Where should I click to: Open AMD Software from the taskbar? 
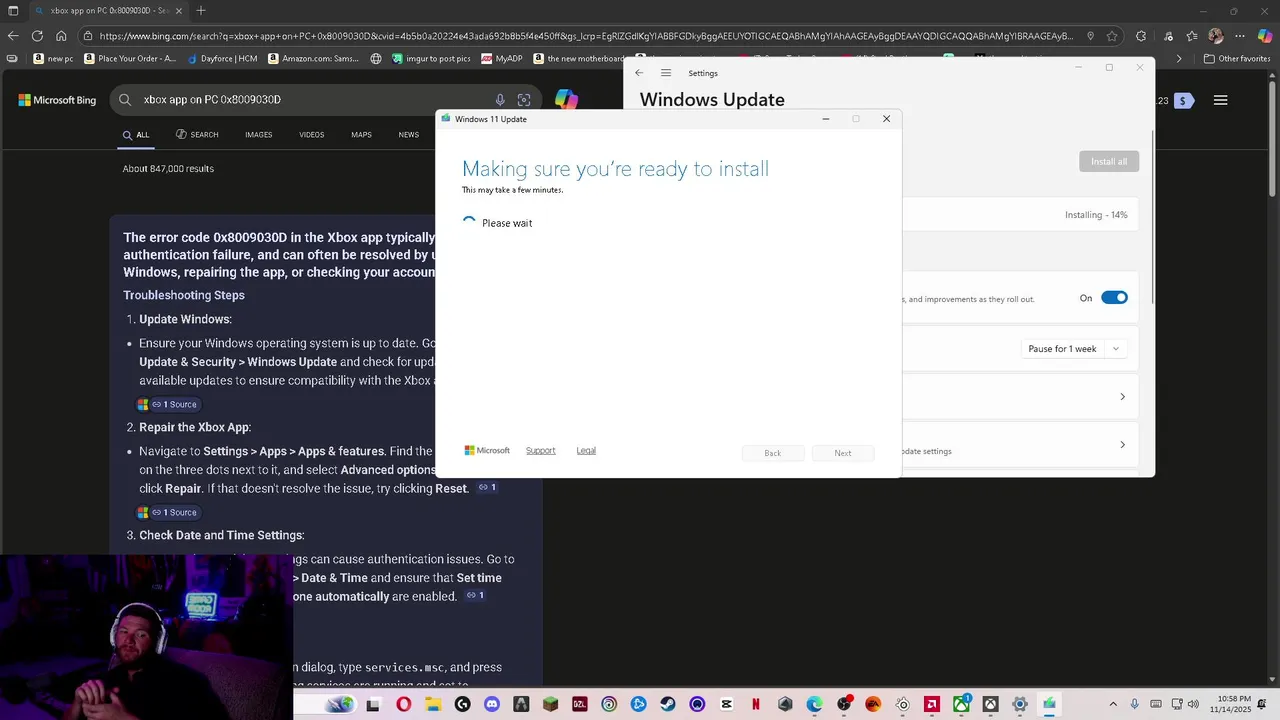click(932, 704)
